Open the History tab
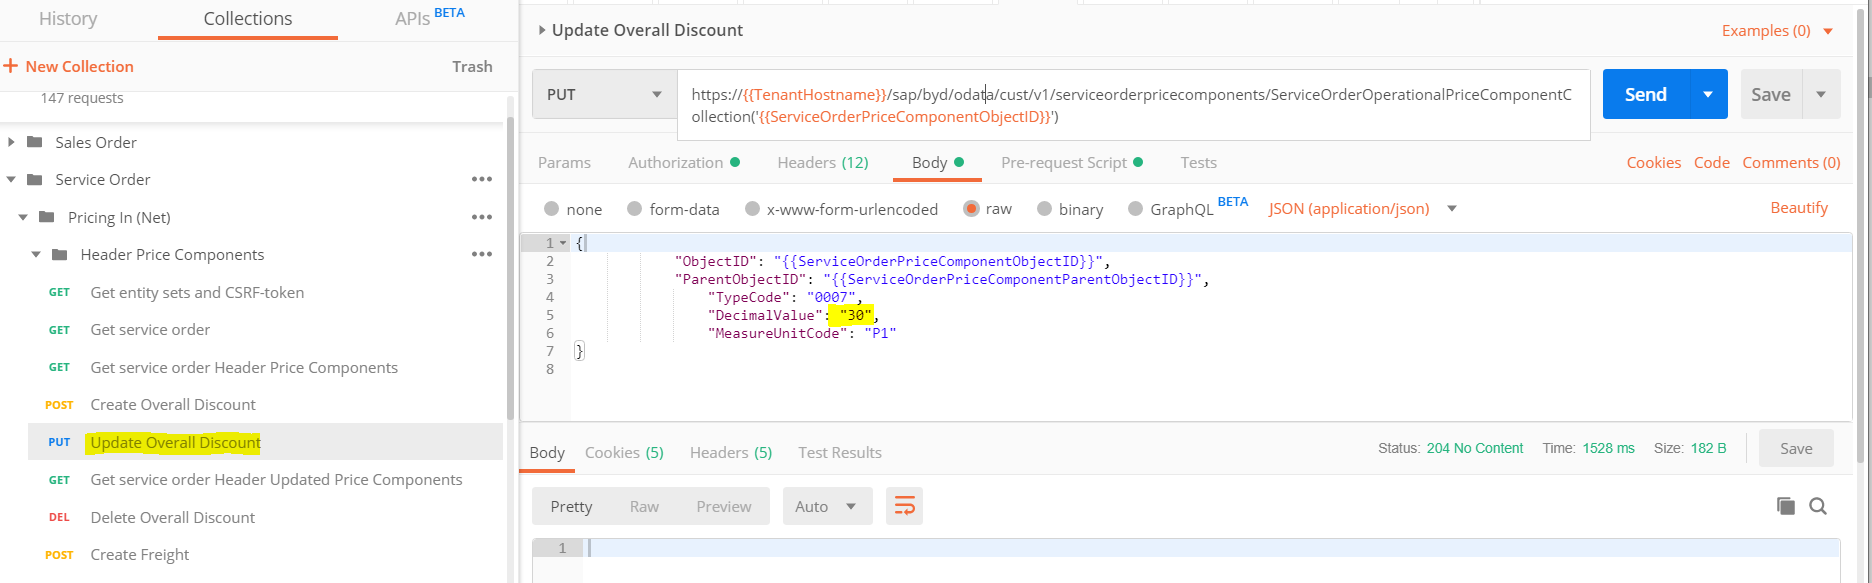The width and height of the screenshot is (1872, 583). point(68,19)
